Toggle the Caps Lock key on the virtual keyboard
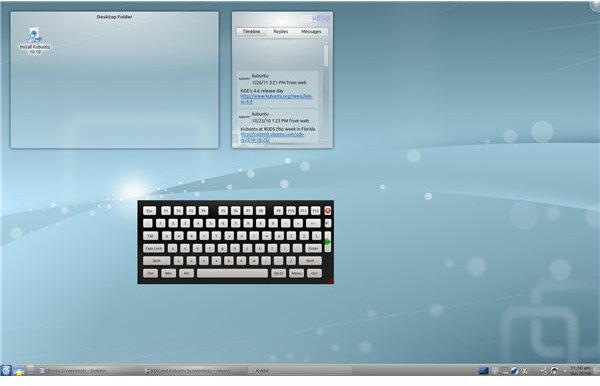Viewport: 600px width, 386px height. (x=153, y=248)
